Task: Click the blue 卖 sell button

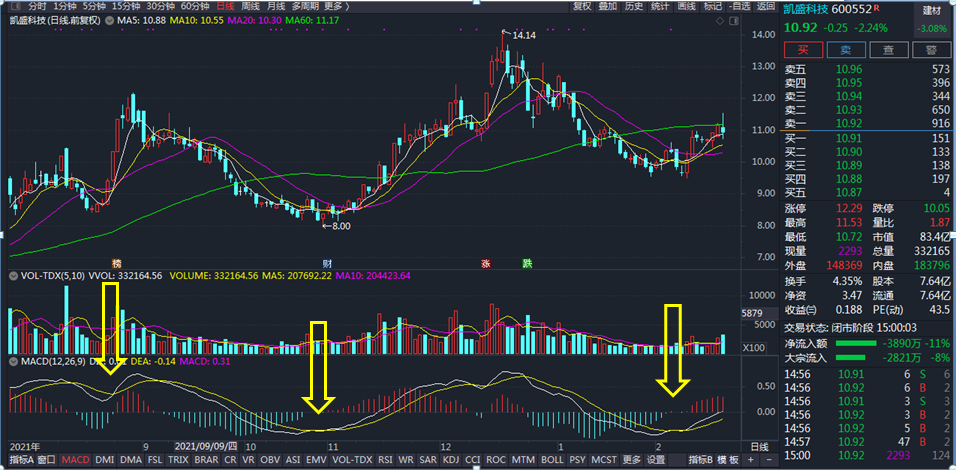Action: [x=846, y=49]
